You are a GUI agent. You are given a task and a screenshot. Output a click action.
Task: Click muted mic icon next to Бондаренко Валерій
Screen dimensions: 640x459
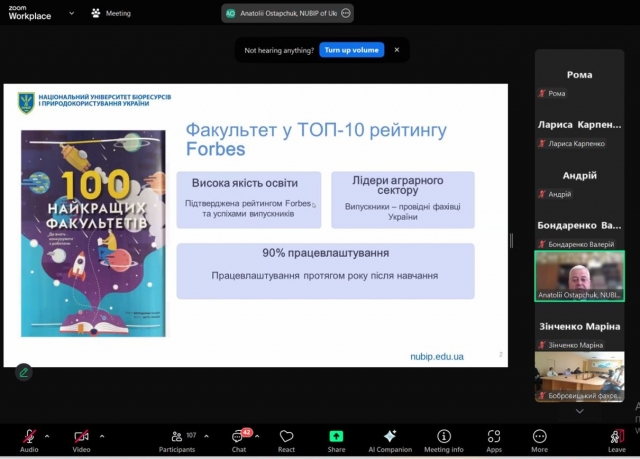542,244
